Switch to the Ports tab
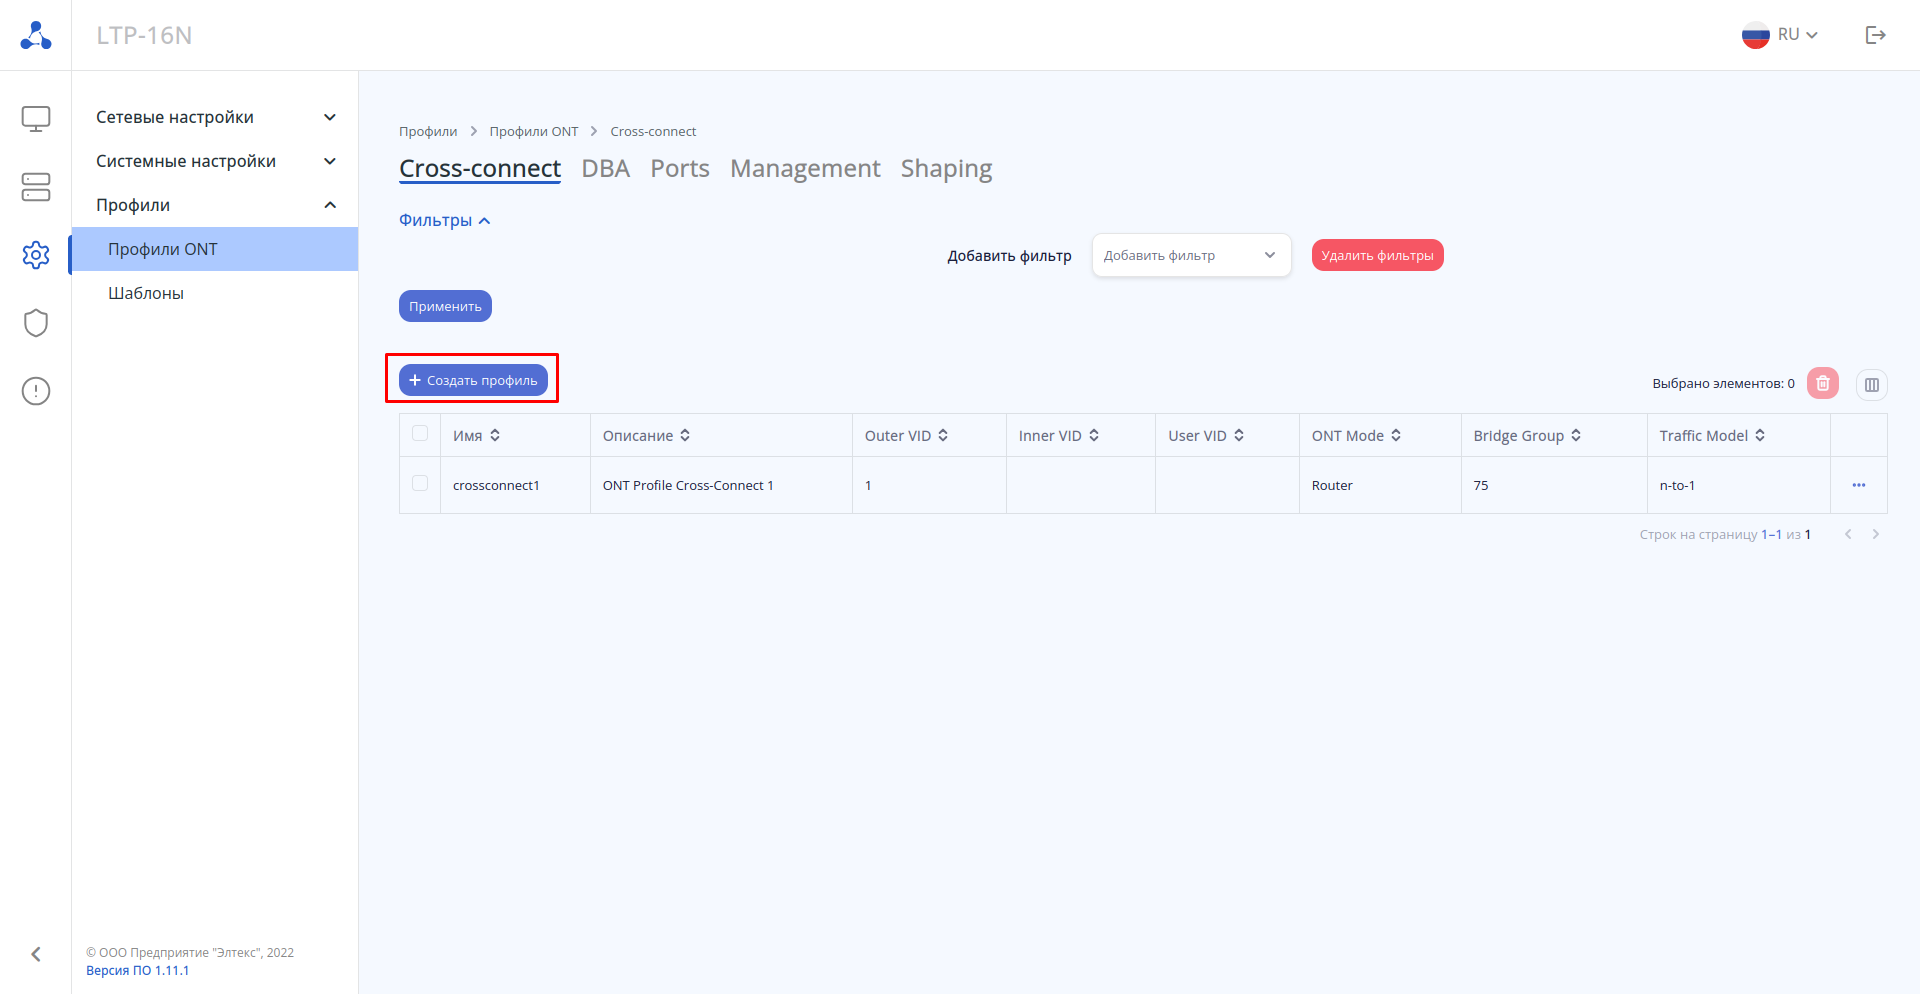Viewport: 1920px width, 994px height. click(680, 168)
